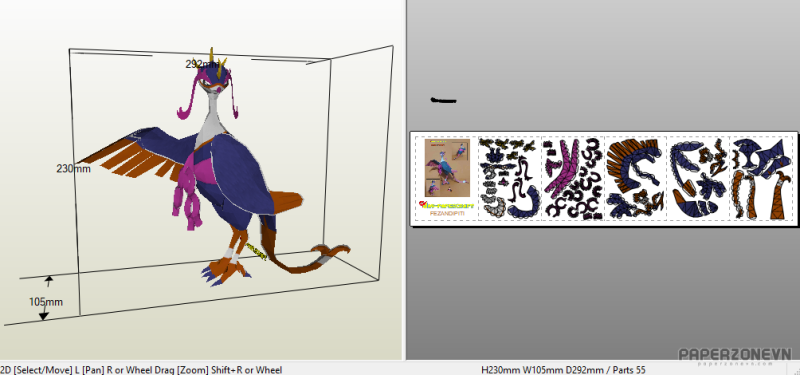Select the cover photo on the first pattern page
Viewport: 800px width, 375px height.
pyautogui.click(x=447, y=168)
